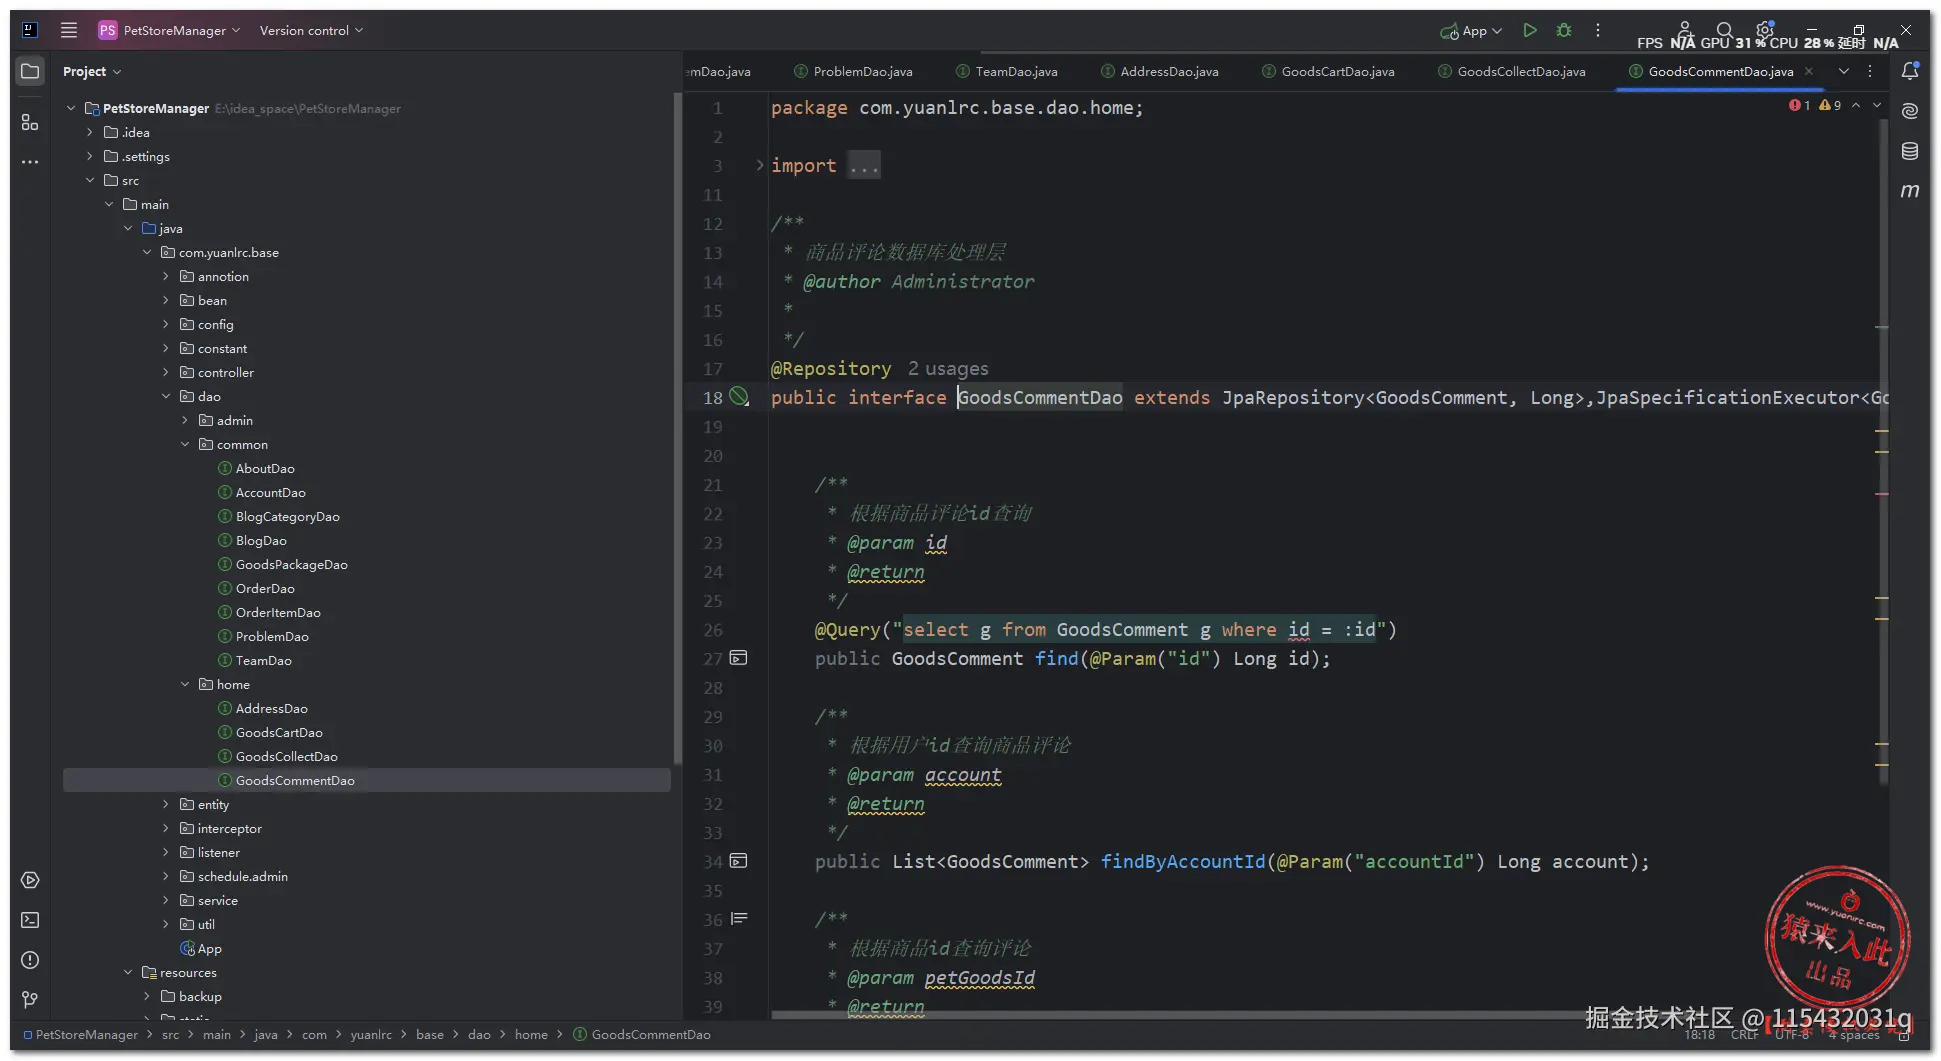Click the home breadcrumb

point(531,1034)
